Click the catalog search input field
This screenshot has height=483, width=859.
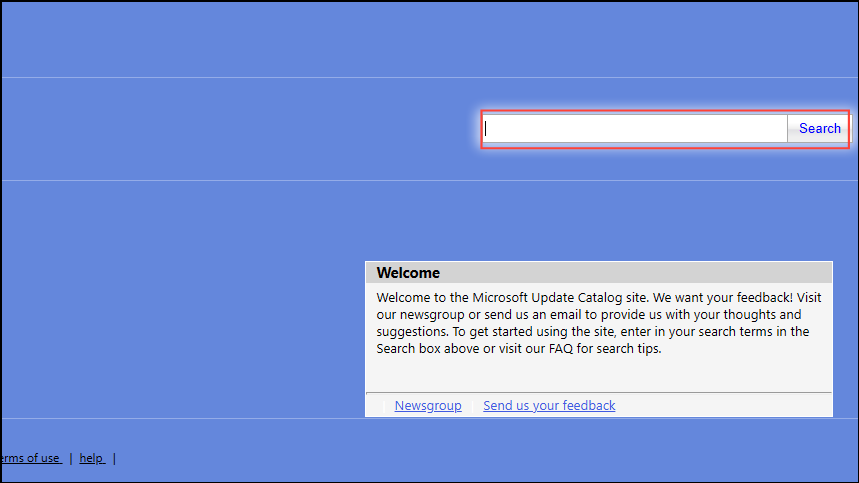click(635, 129)
